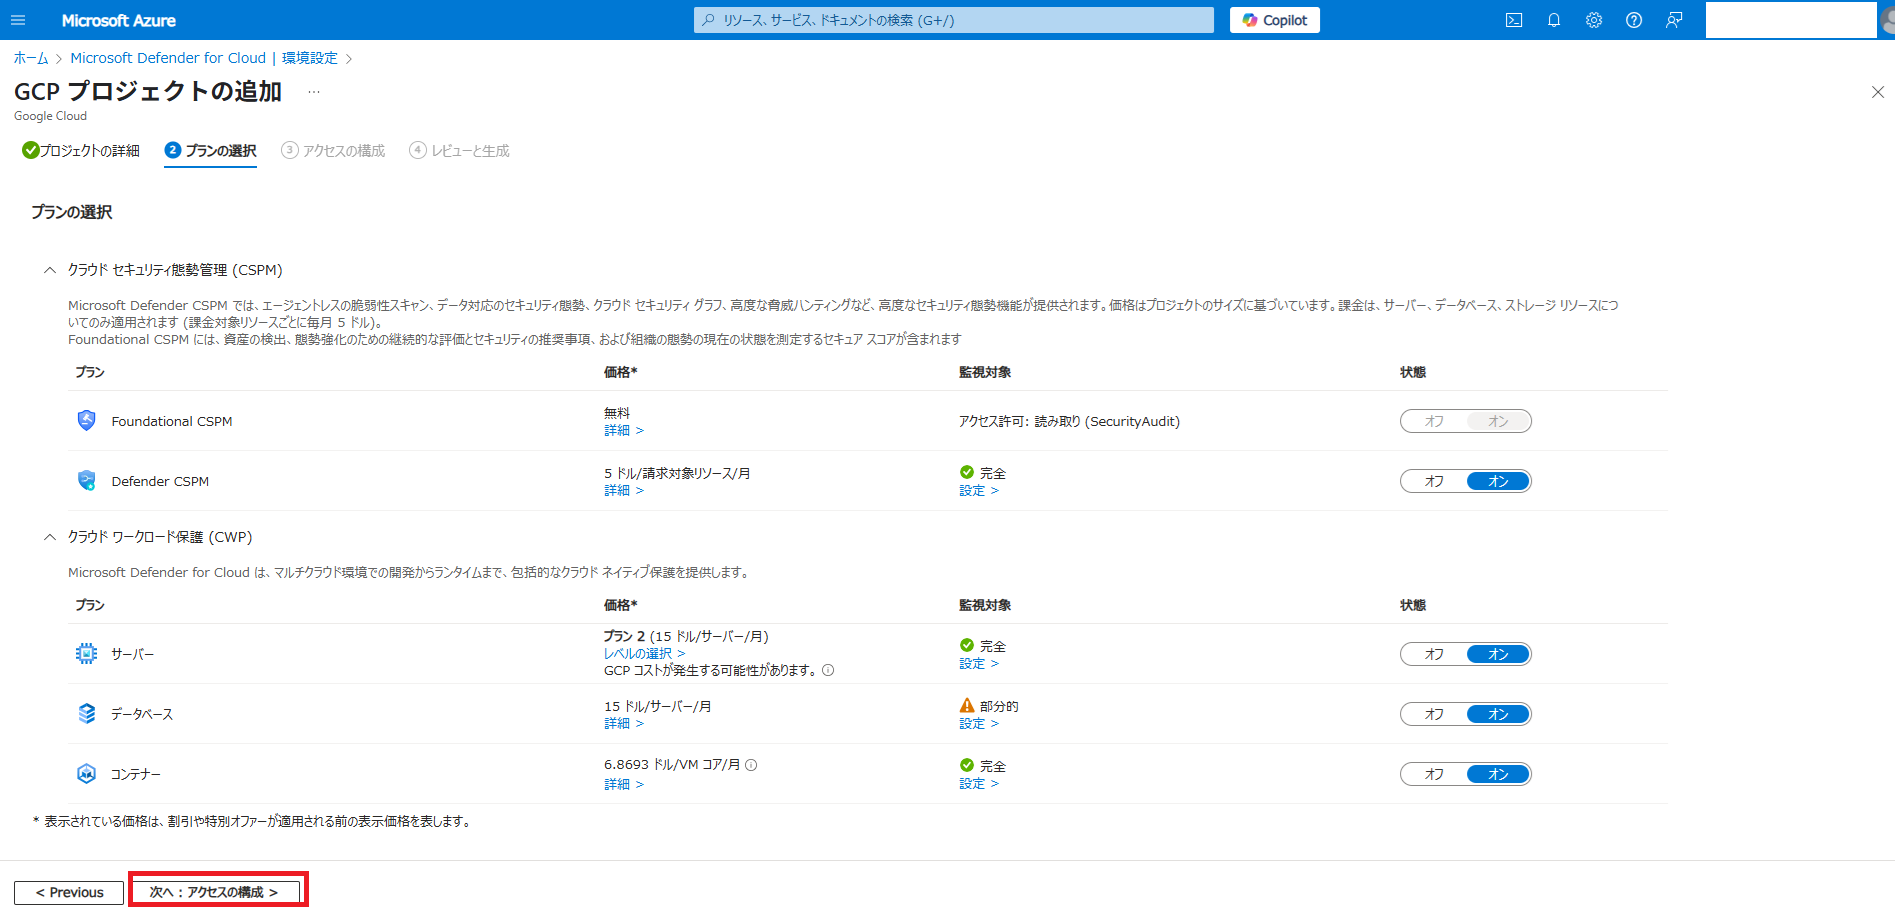Turn サーバー plan オン

(x=1498, y=654)
